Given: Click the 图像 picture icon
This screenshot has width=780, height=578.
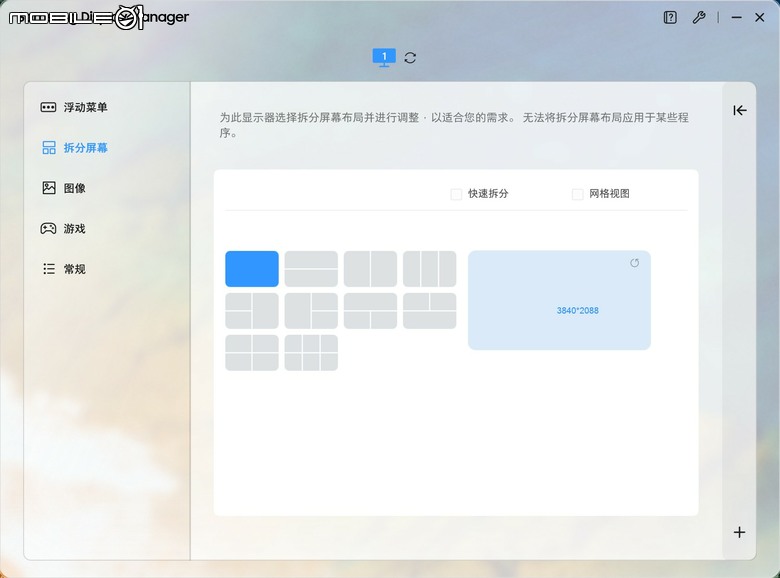Looking at the screenshot, I should [49, 188].
